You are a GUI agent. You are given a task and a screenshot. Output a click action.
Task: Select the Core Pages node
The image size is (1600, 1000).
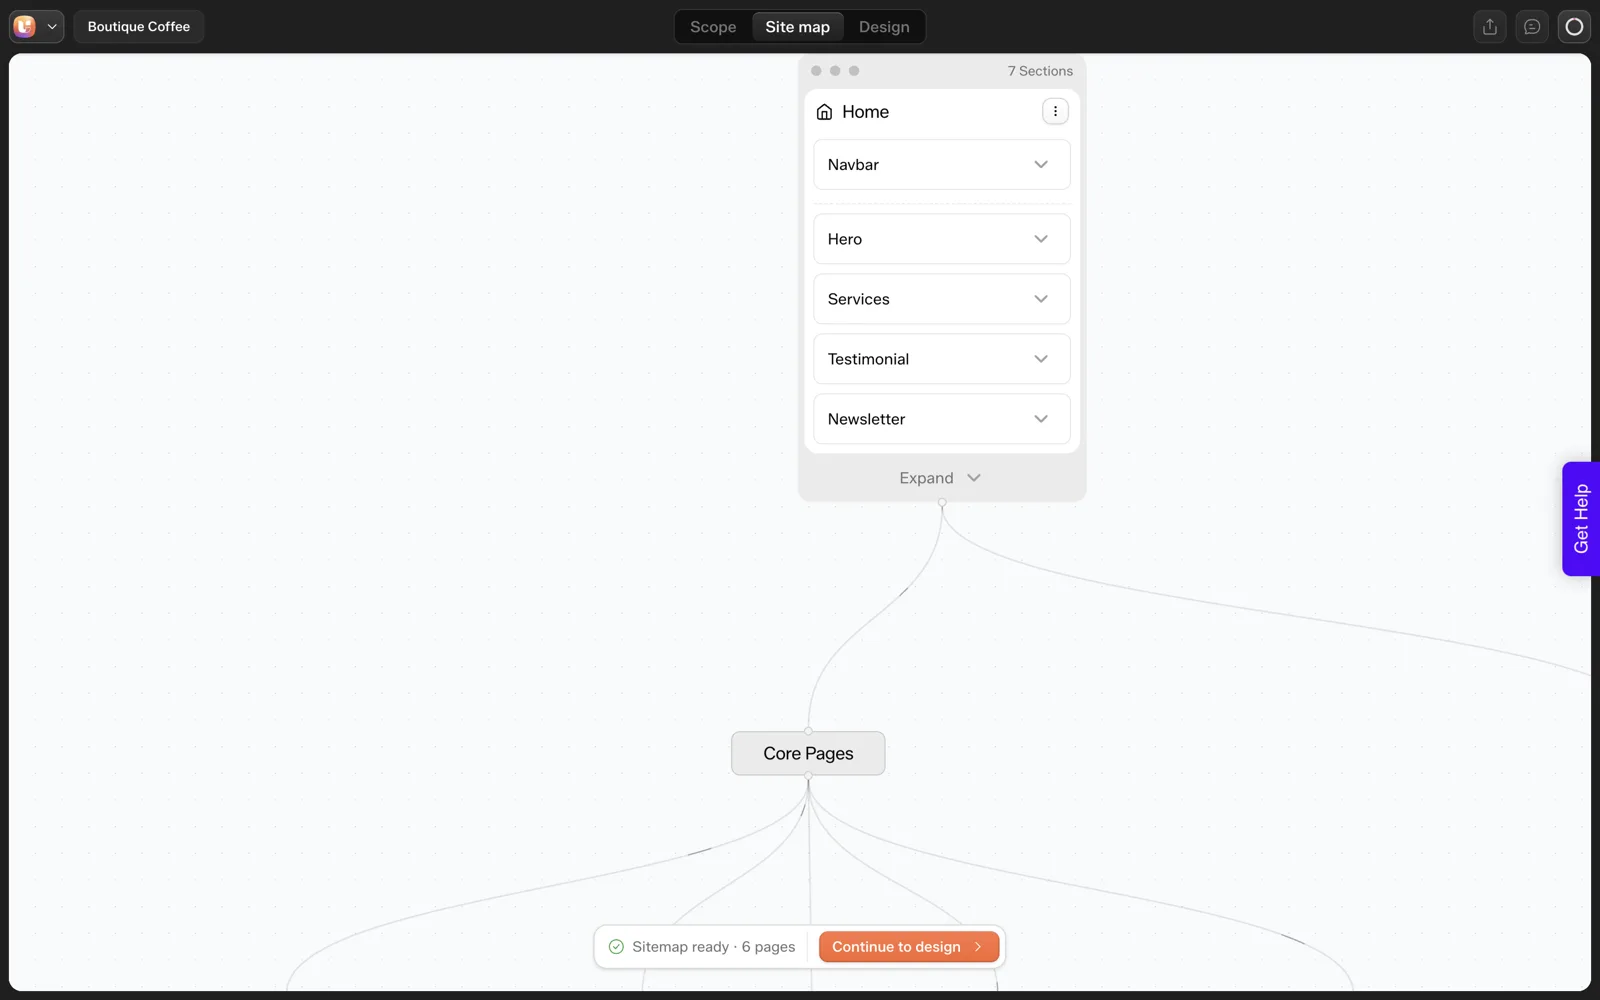(808, 753)
